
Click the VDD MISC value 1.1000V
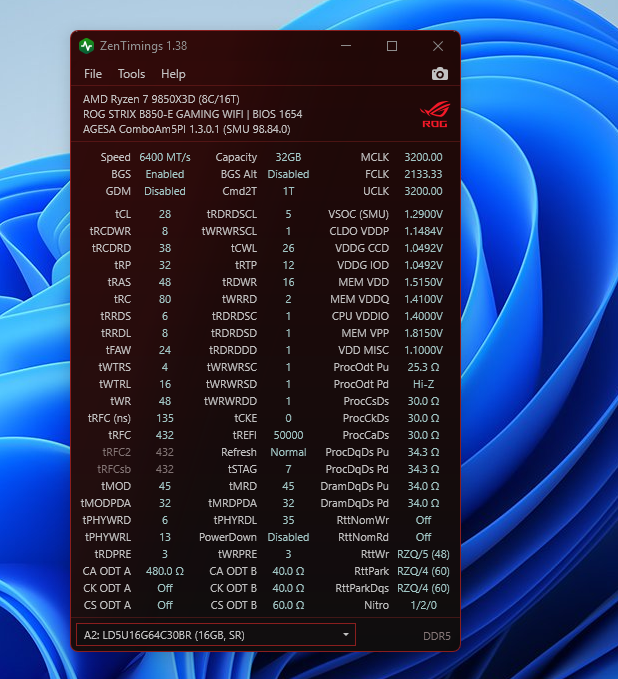(x=423, y=350)
